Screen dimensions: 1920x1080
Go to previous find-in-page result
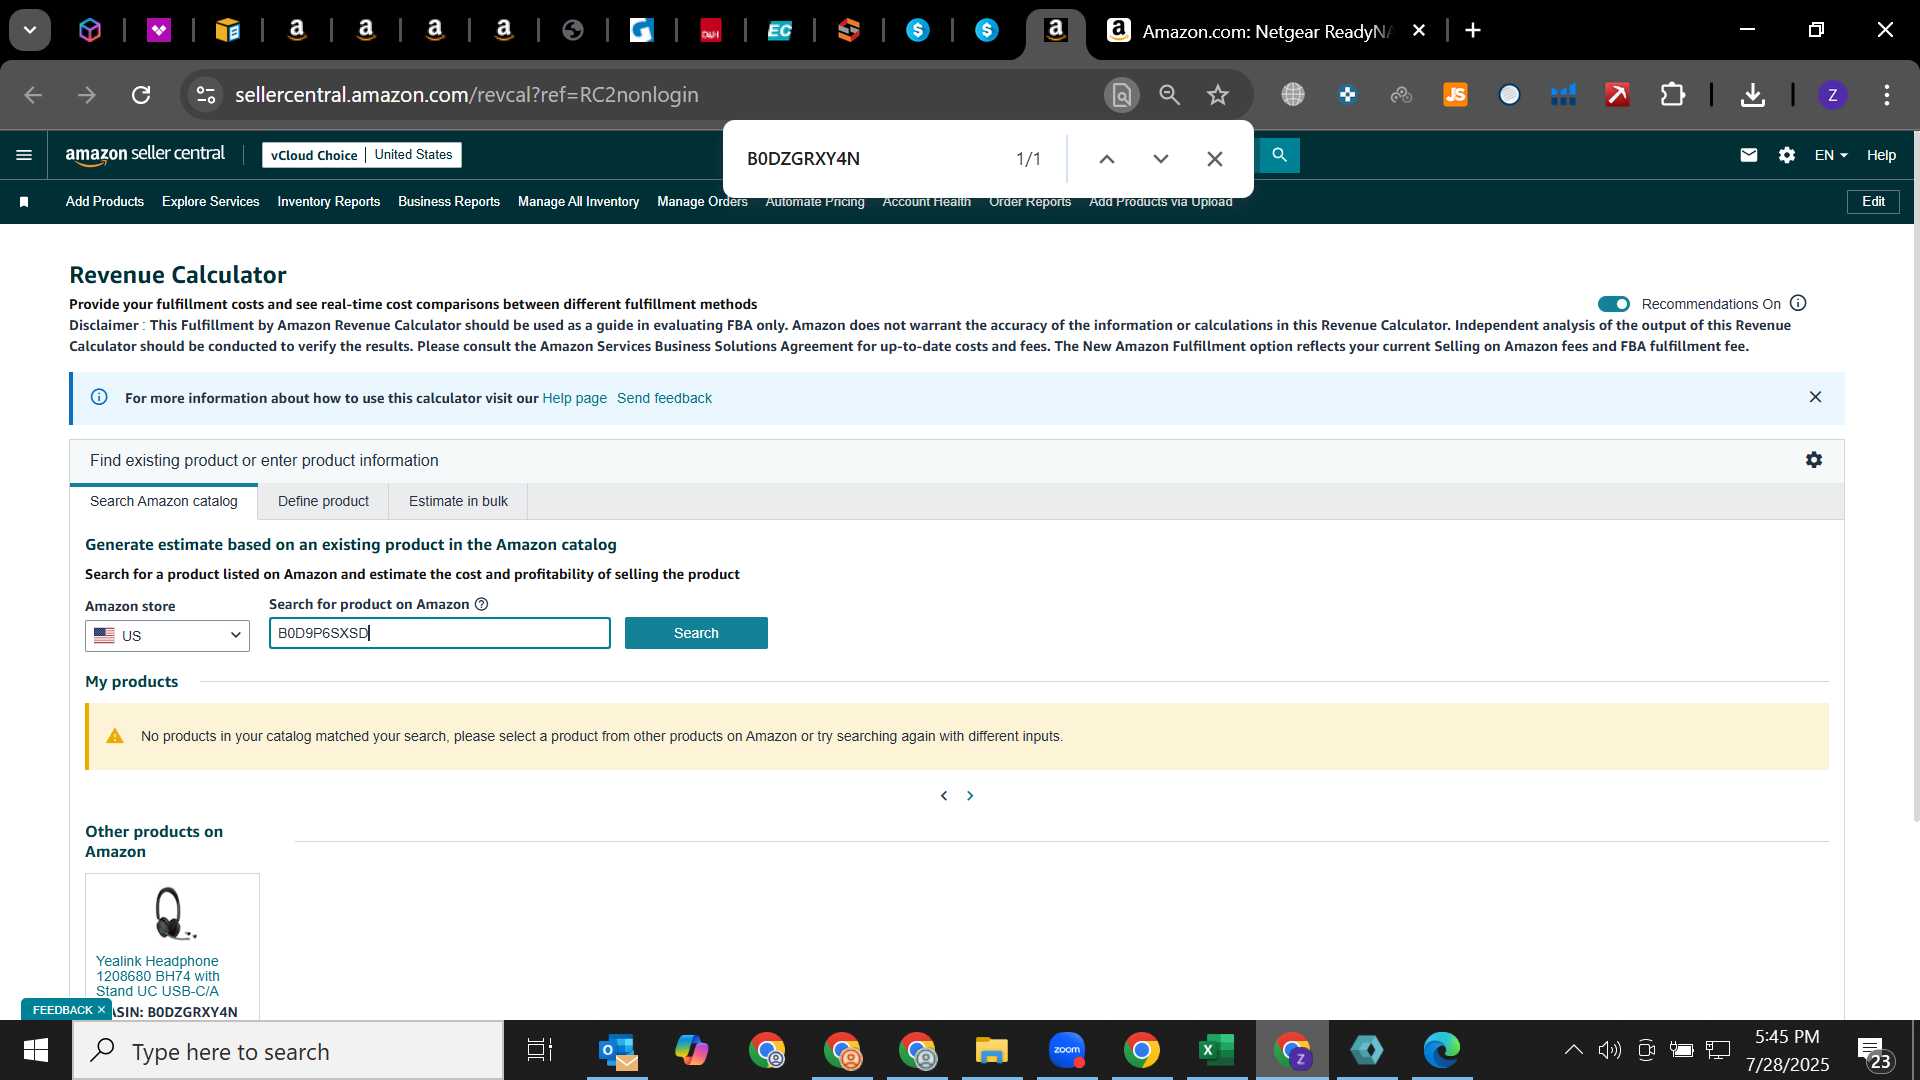click(1106, 159)
